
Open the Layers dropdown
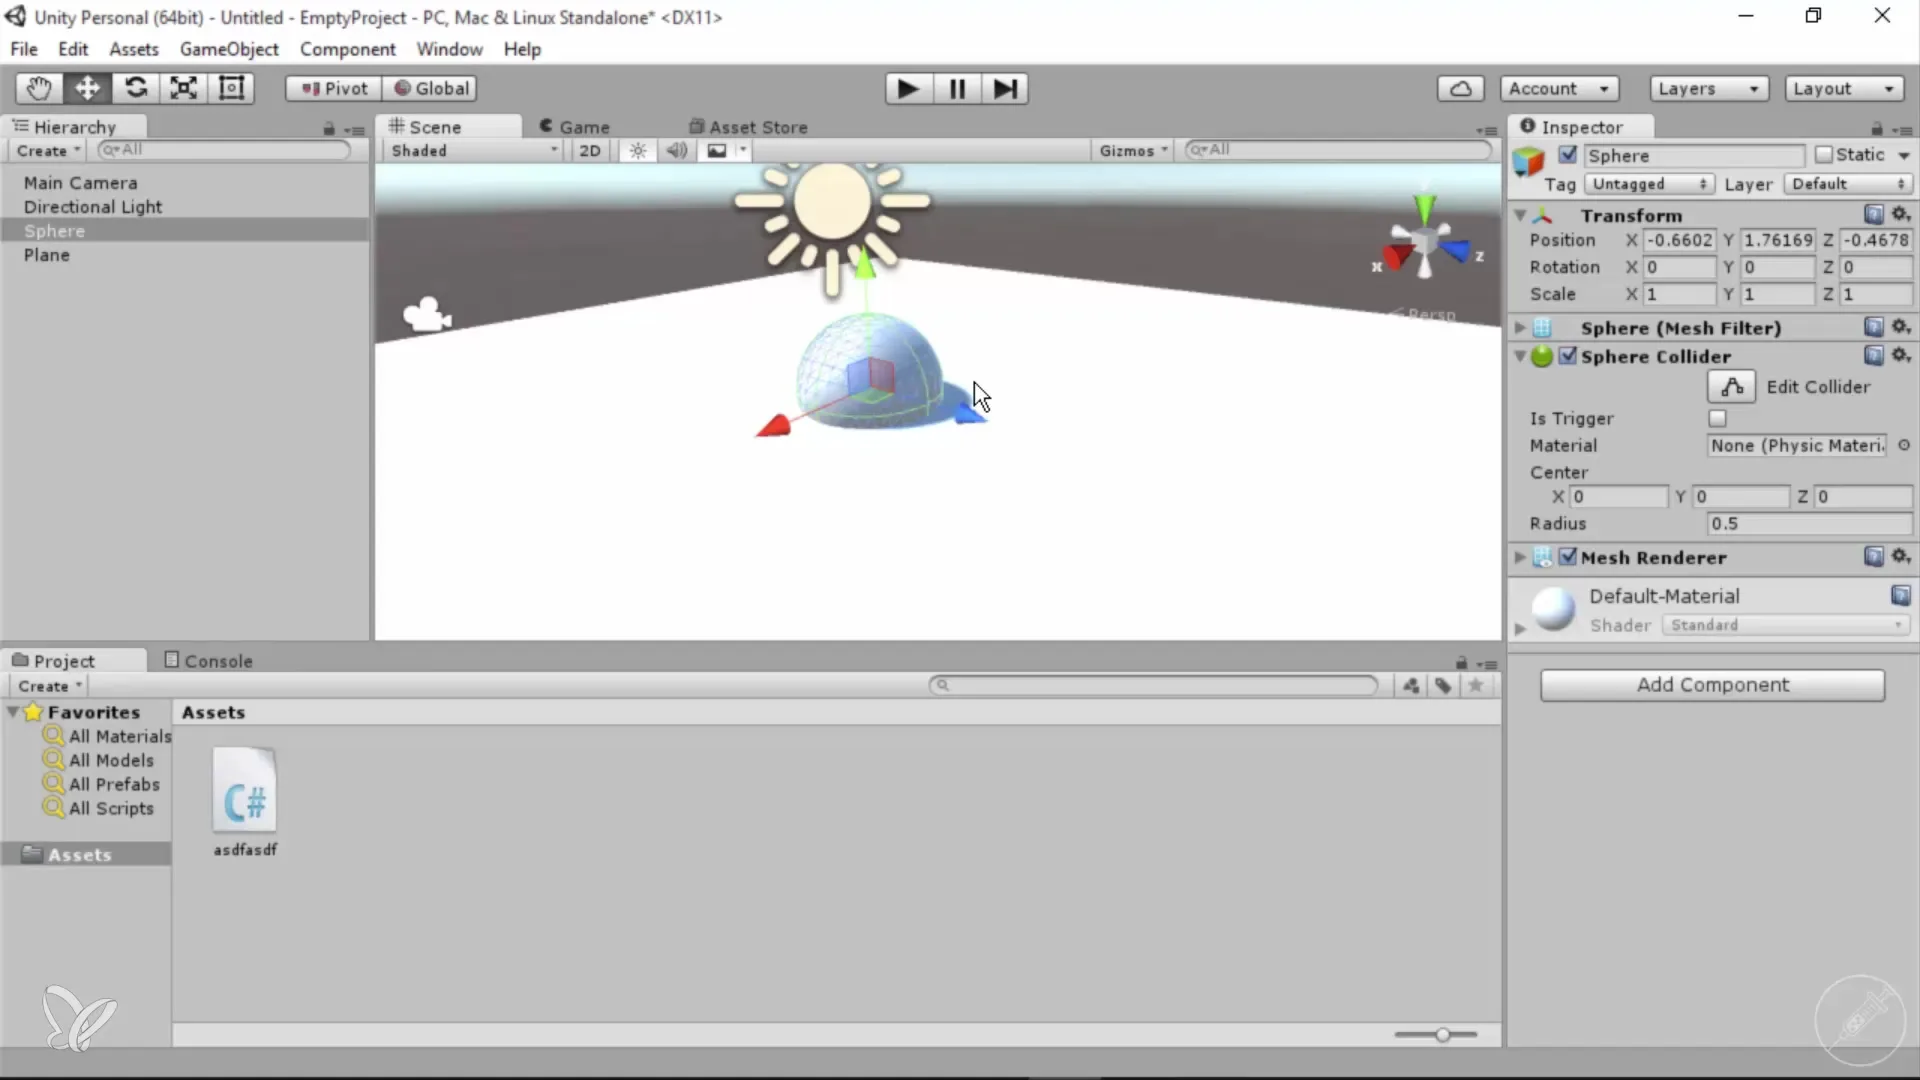[x=1708, y=88]
